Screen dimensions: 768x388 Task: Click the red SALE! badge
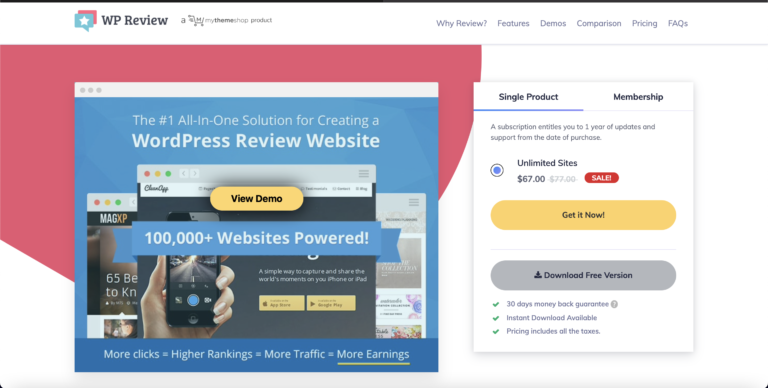click(x=601, y=178)
